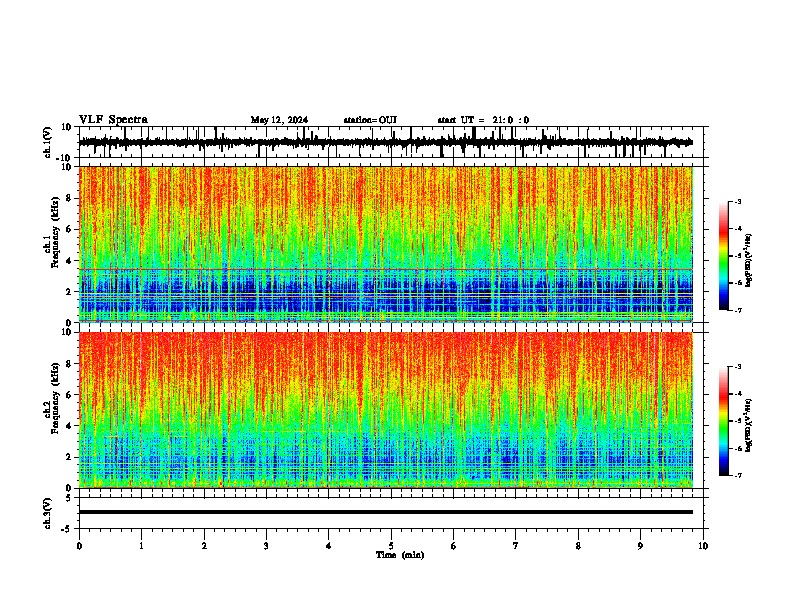The height and width of the screenshot is (612, 792).
Task: Select the "Time (min)" axis title
Action: 400,555
